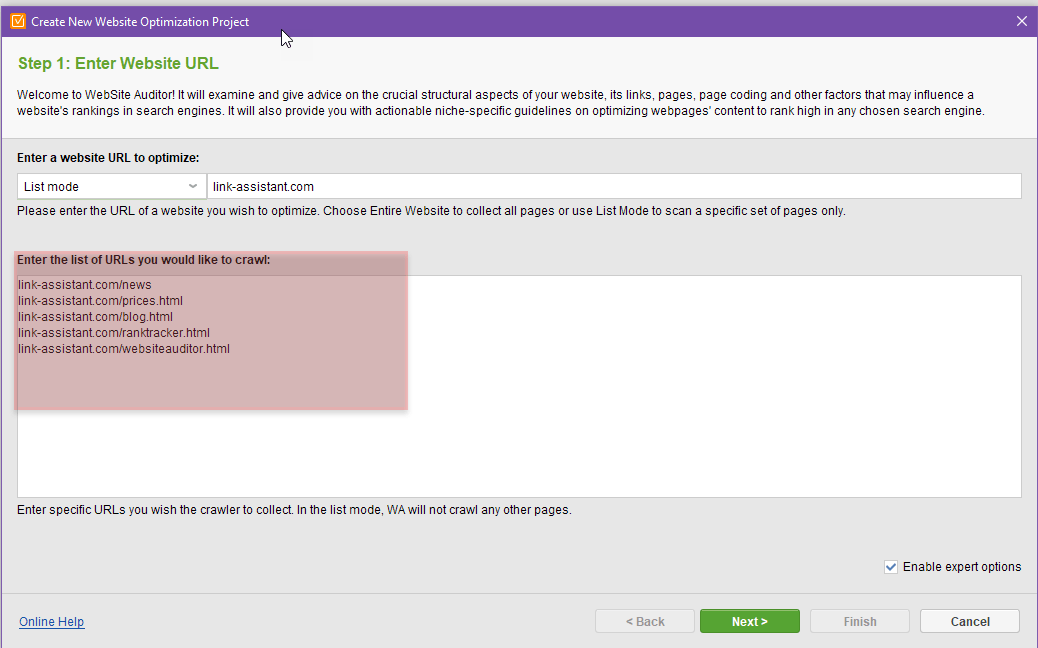Click the 'Enter the list of URLs' label

[144, 259]
